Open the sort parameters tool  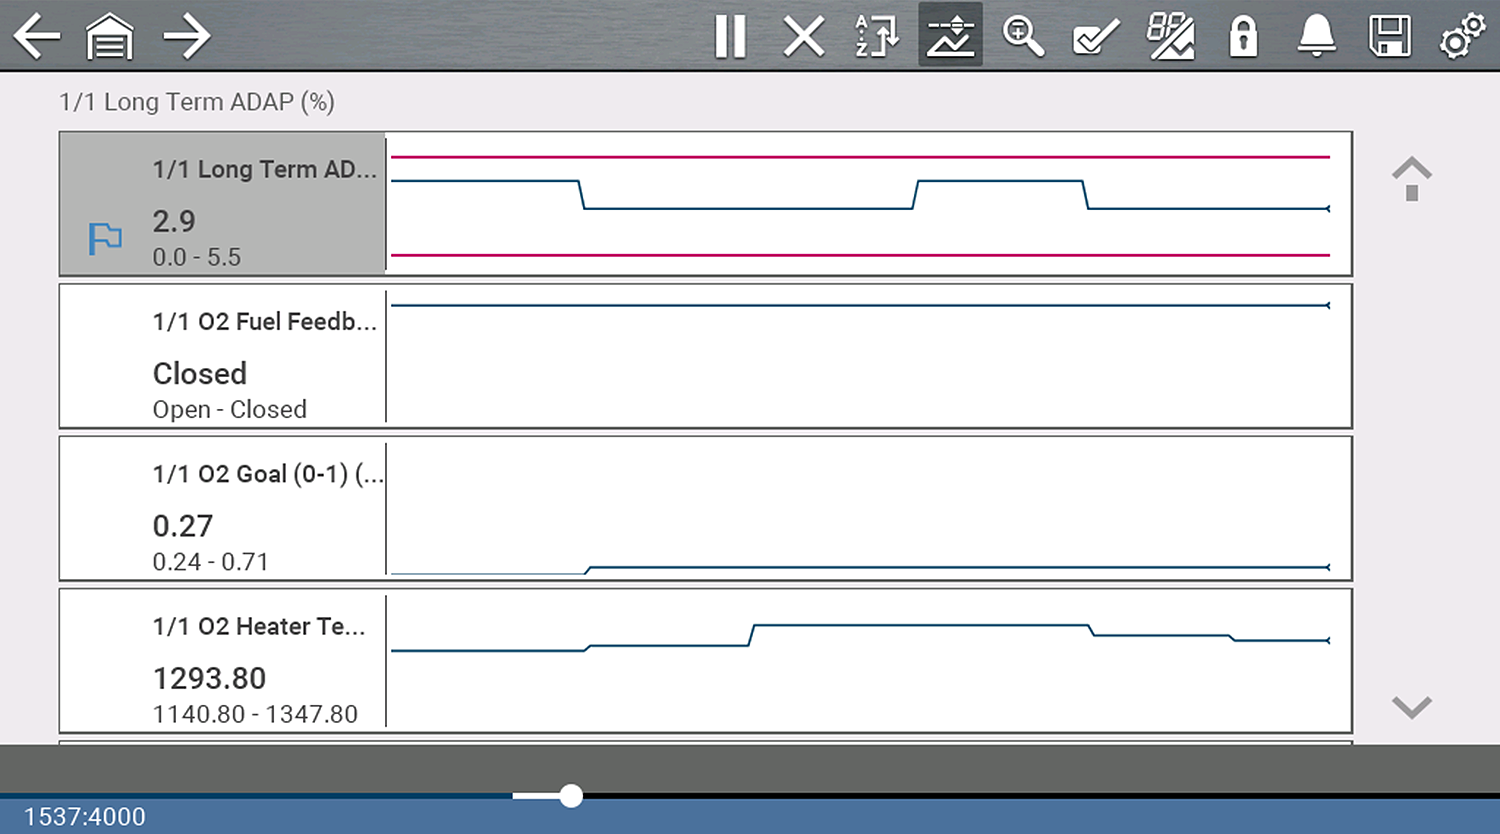click(875, 35)
